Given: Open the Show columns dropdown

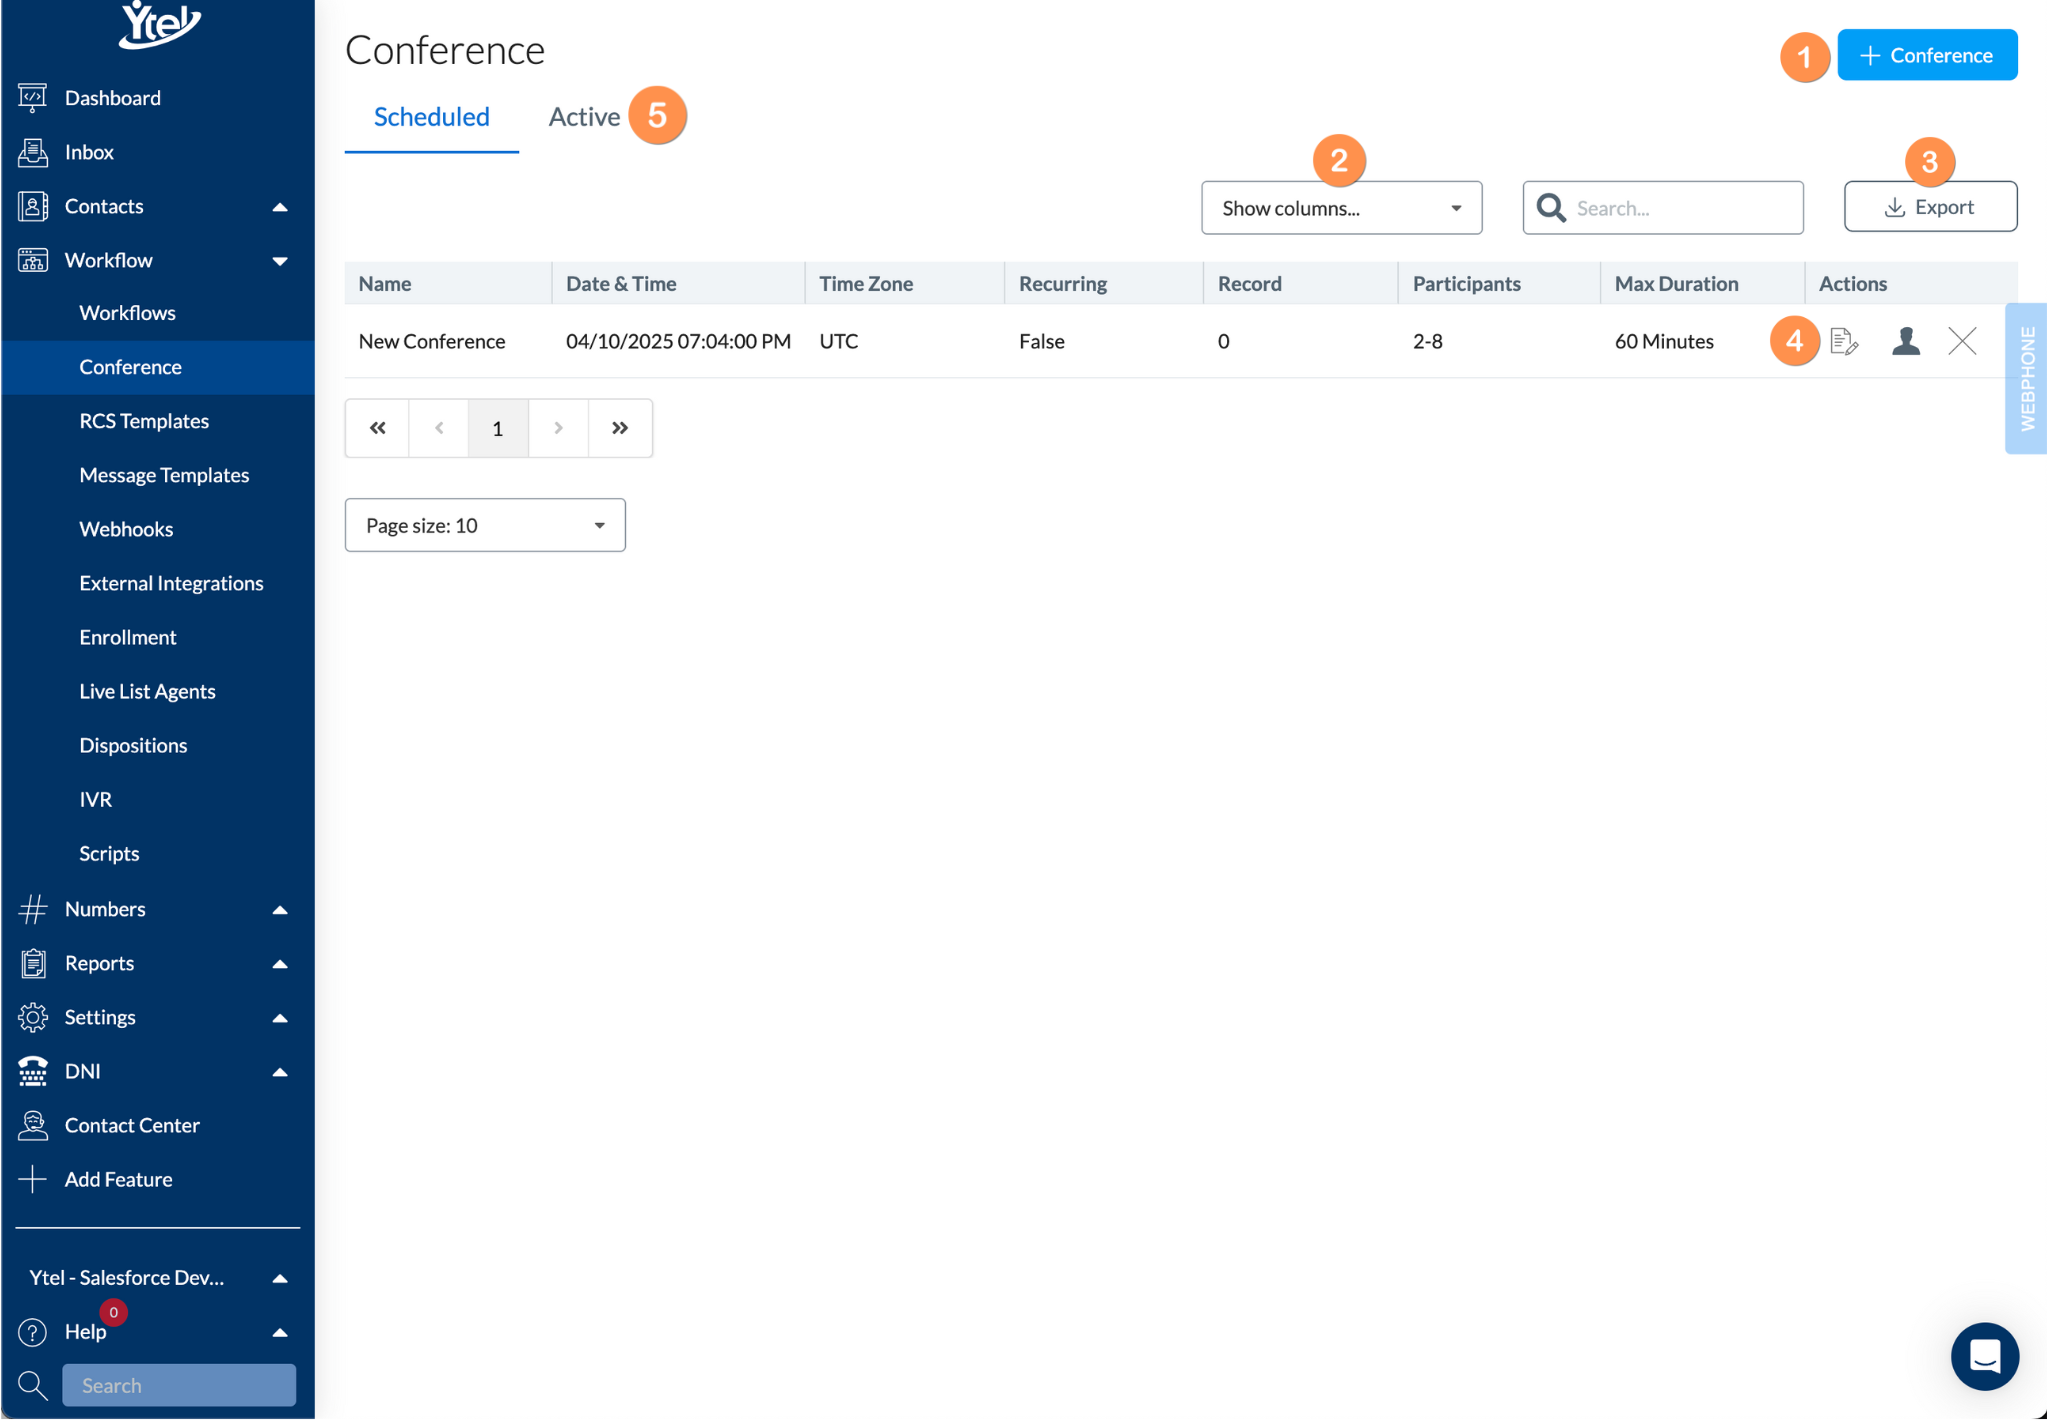Looking at the screenshot, I should [x=1340, y=208].
